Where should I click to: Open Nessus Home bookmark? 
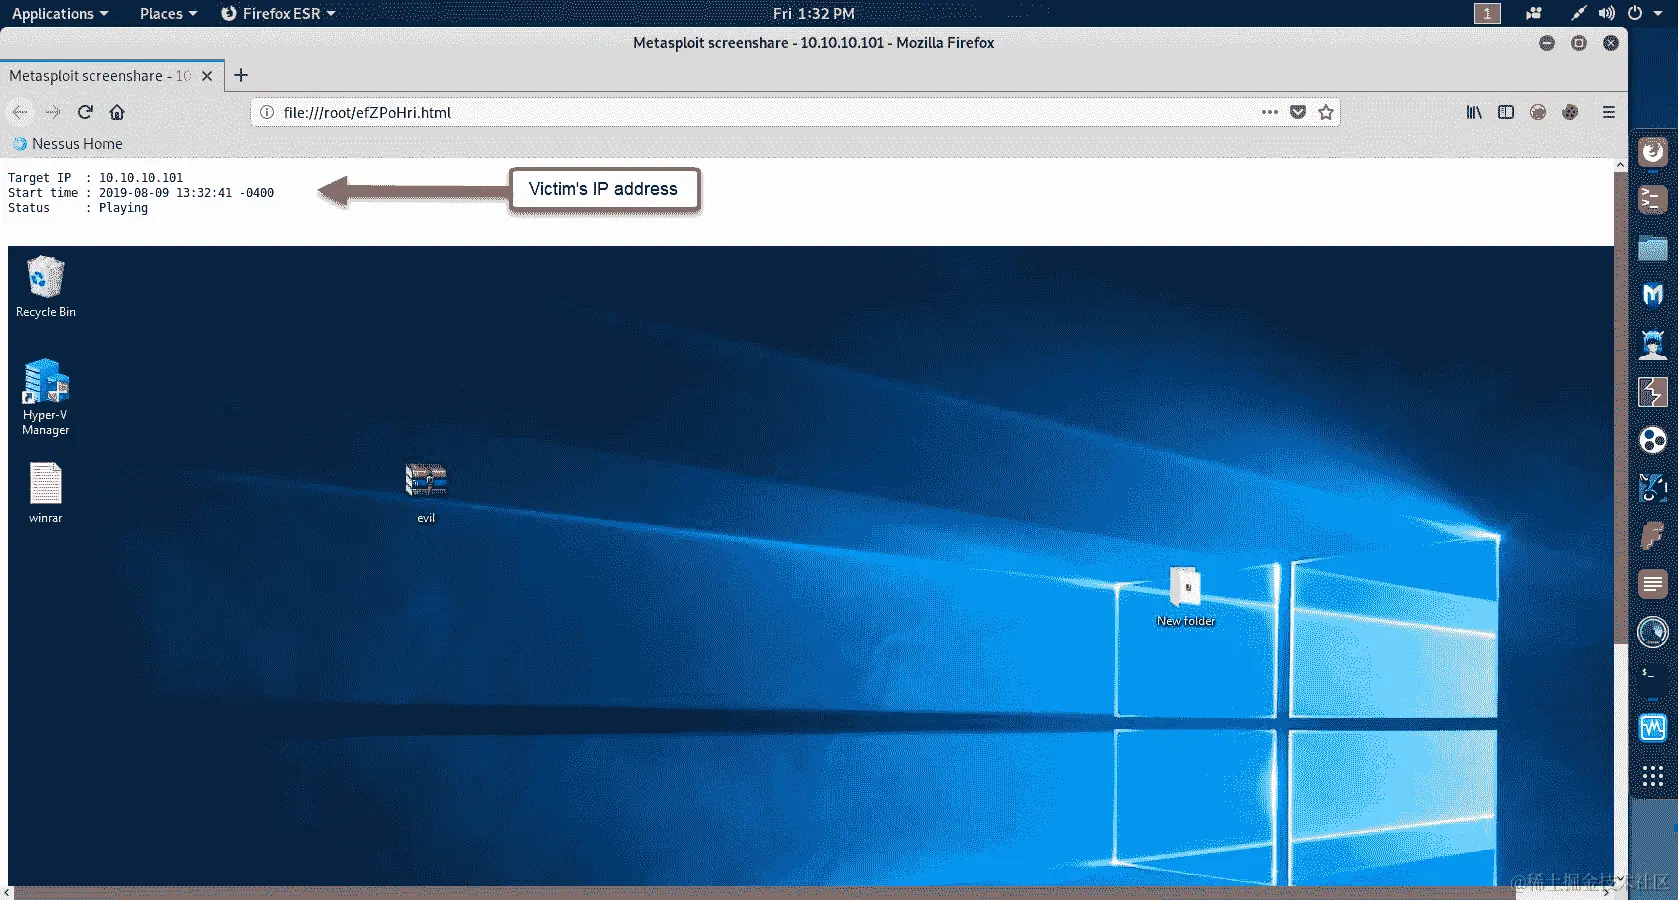click(x=68, y=144)
